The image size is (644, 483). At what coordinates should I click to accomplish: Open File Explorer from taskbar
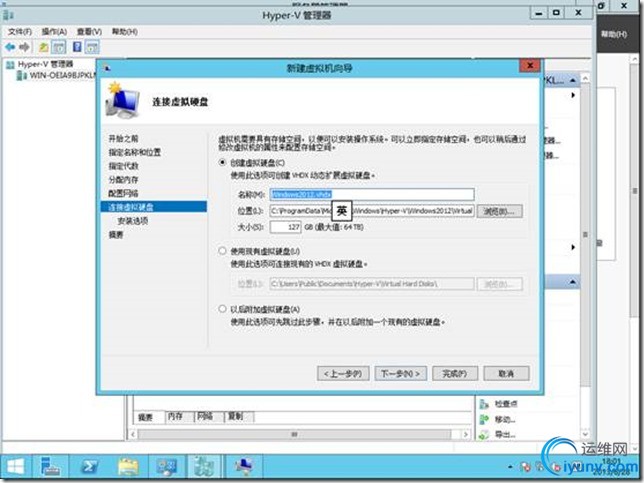click(128, 467)
